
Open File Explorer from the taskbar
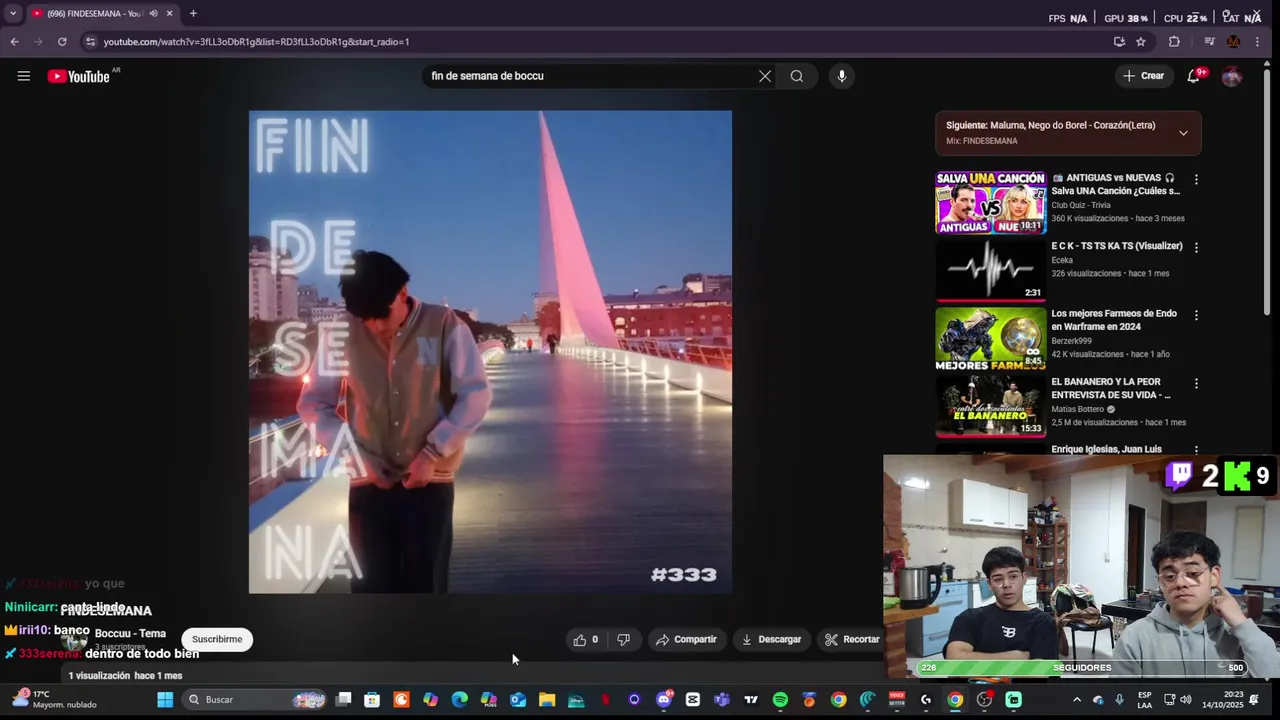[x=547, y=700]
